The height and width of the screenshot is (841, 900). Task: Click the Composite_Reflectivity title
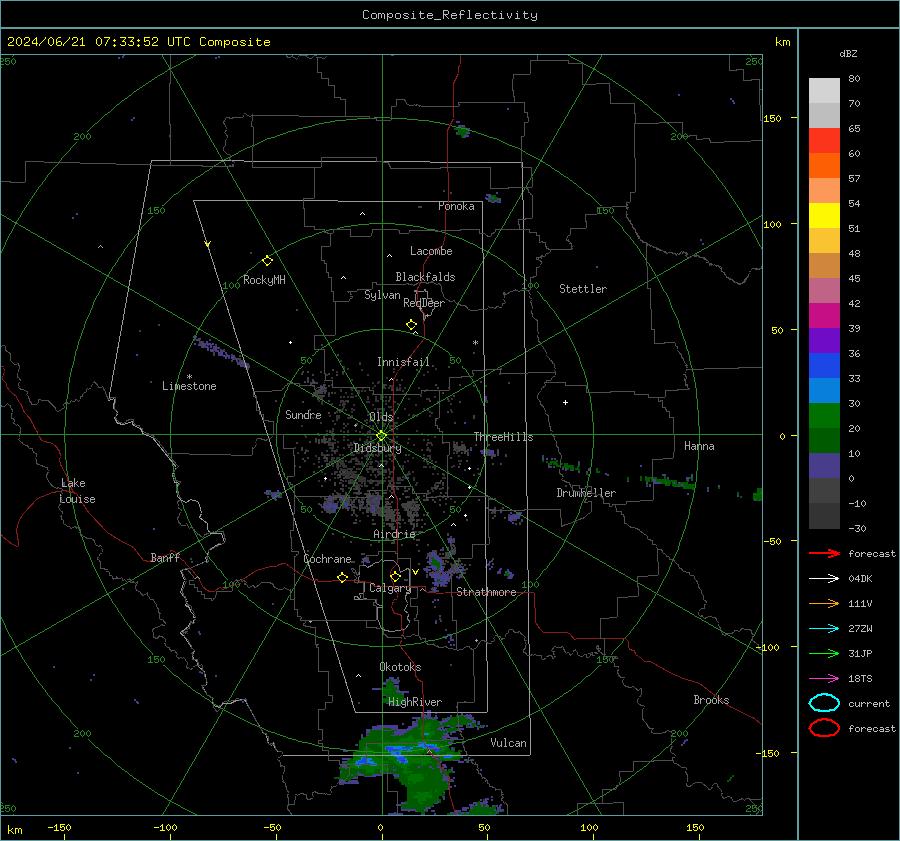click(x=449, y=15)
